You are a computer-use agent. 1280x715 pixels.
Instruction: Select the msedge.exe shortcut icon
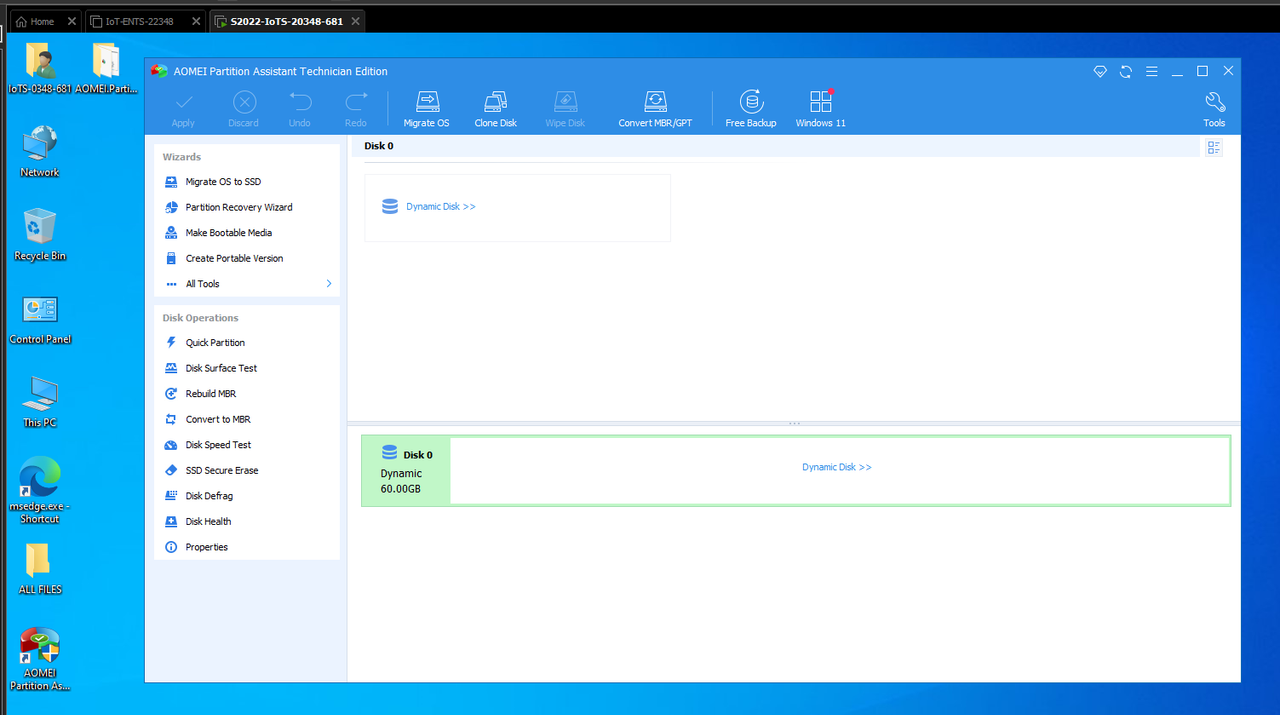pyautogui.click(x=40, y=491)
